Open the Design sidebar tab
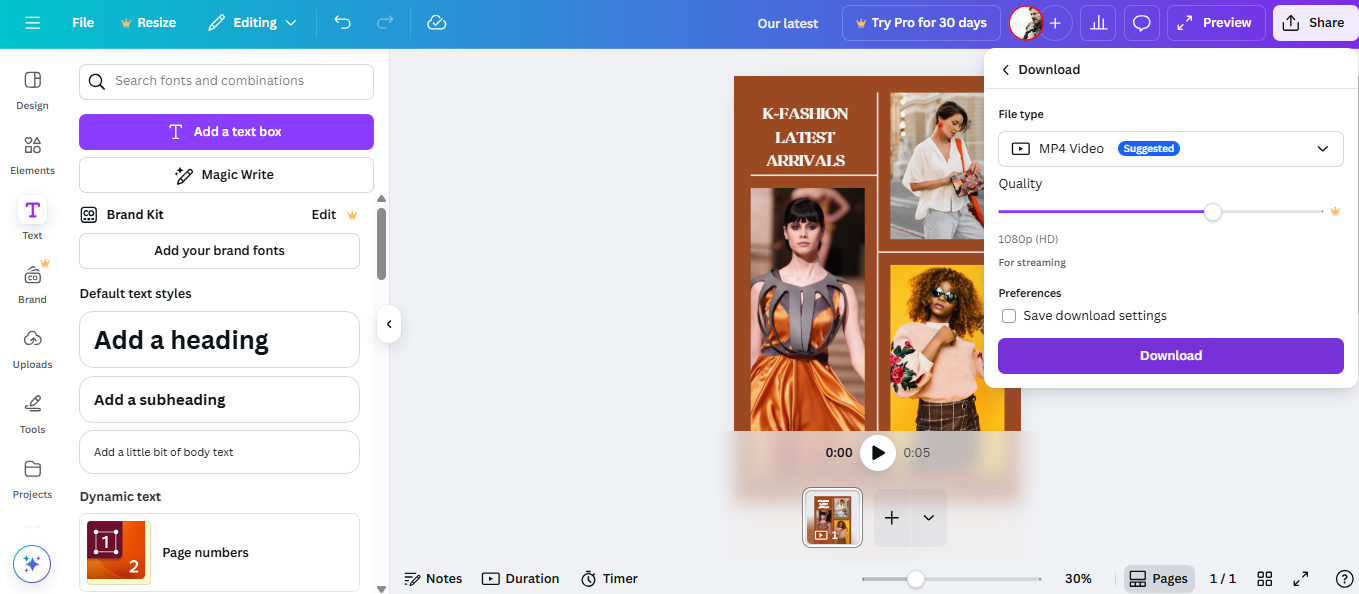 tap(32, 90)
